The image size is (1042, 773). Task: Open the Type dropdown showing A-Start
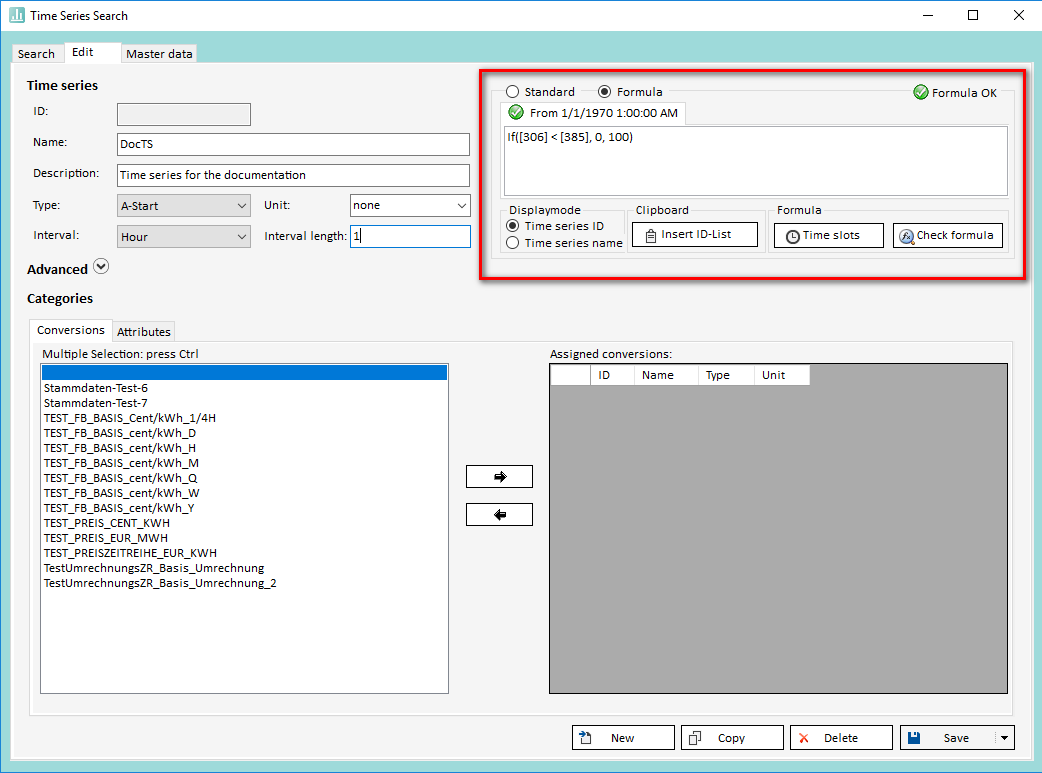pyautogui.click(x=184, y=205)
